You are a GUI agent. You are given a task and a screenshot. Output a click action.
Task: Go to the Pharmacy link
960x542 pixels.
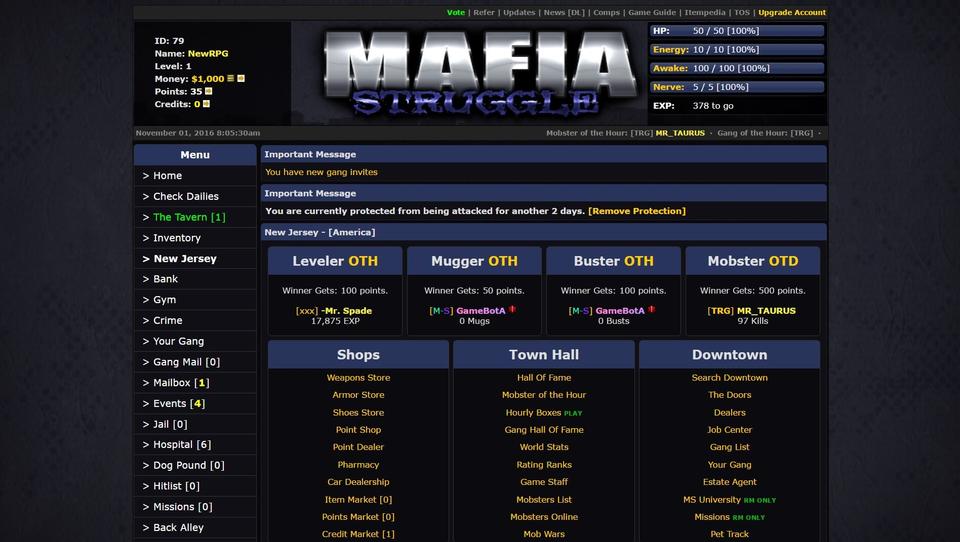358,465
